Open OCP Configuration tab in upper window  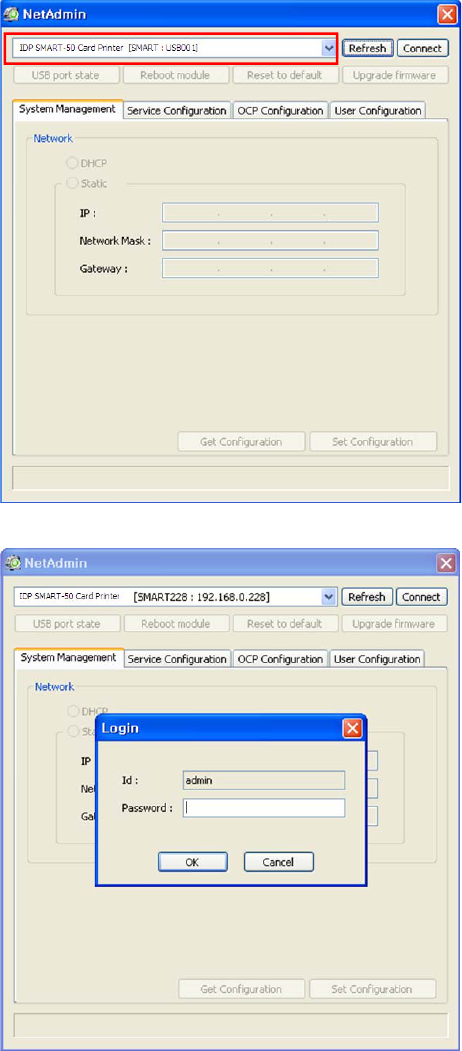click(x=280, y=111)
